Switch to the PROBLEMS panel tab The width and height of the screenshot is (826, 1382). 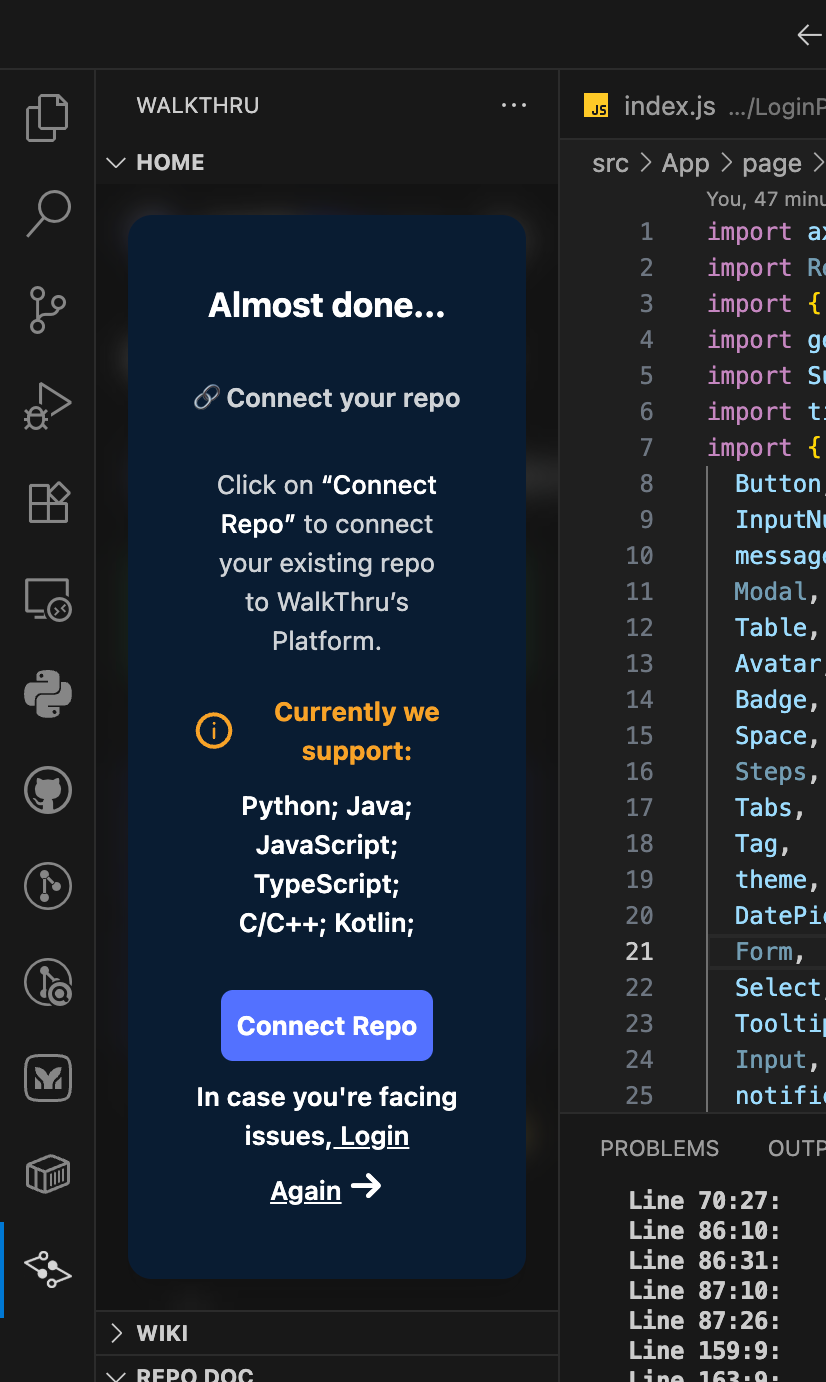pos(659,1148)
